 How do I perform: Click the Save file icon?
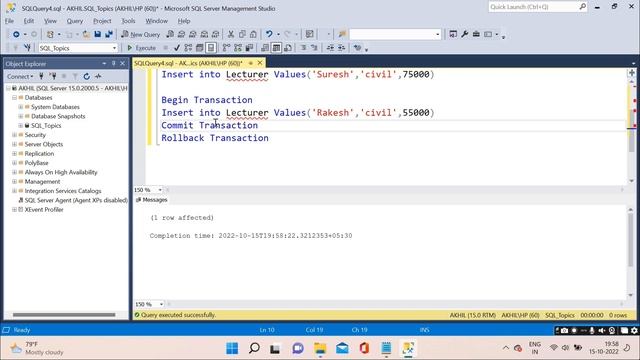coord(98,34)
